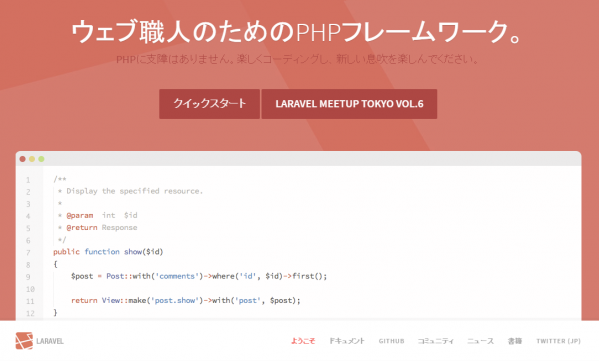Image resolution: width=599 pixels, height=361 pixels.
Task: Click the green dot in code window
Action: (x=41, y=159)
